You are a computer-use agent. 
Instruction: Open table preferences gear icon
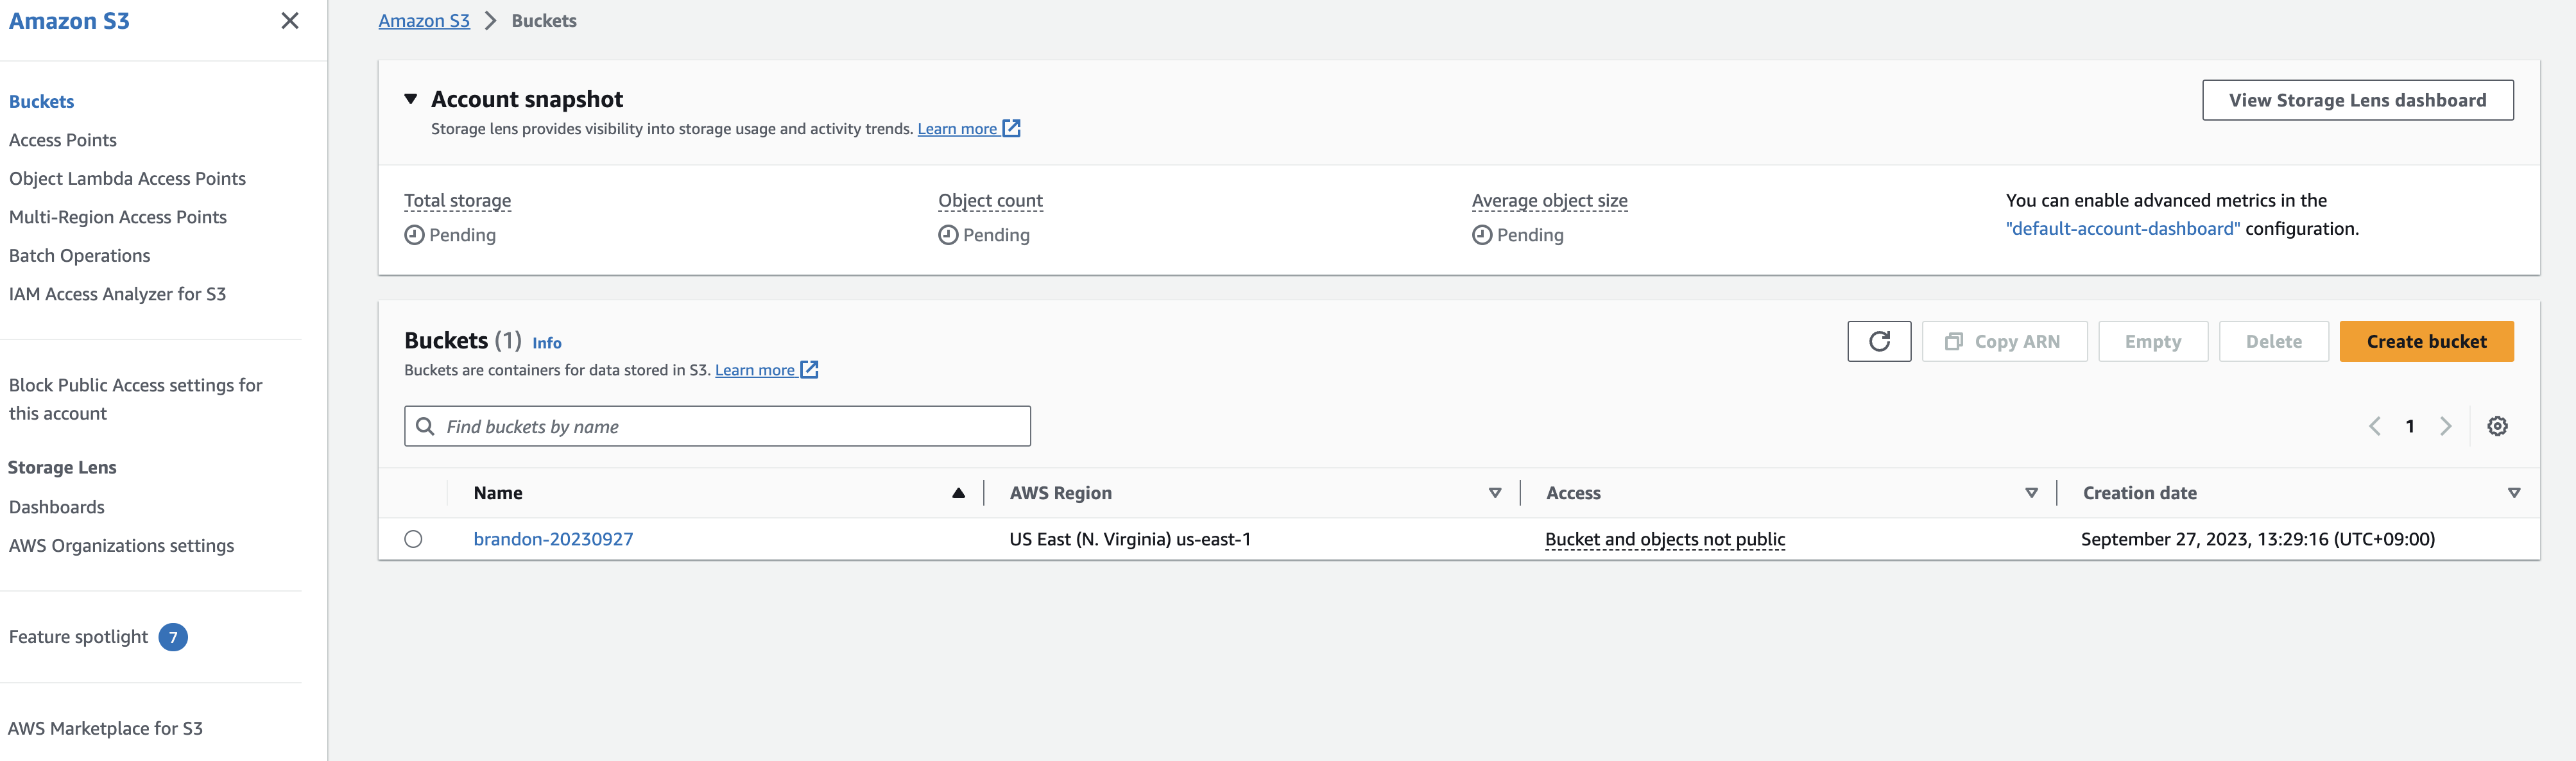click(x=2497, y=426)
